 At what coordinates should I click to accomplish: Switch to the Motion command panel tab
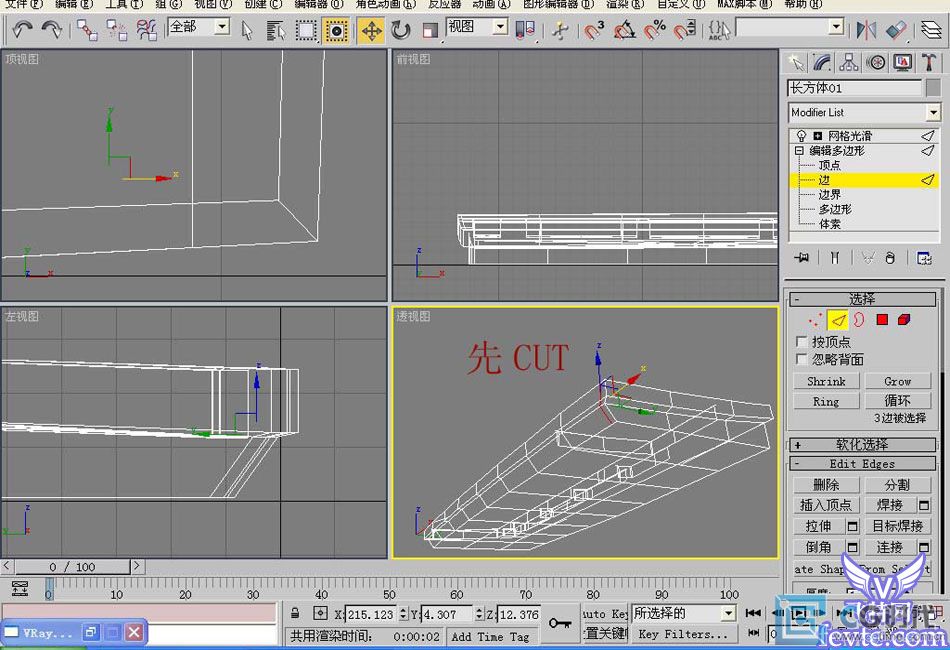(x=875, y=62)
